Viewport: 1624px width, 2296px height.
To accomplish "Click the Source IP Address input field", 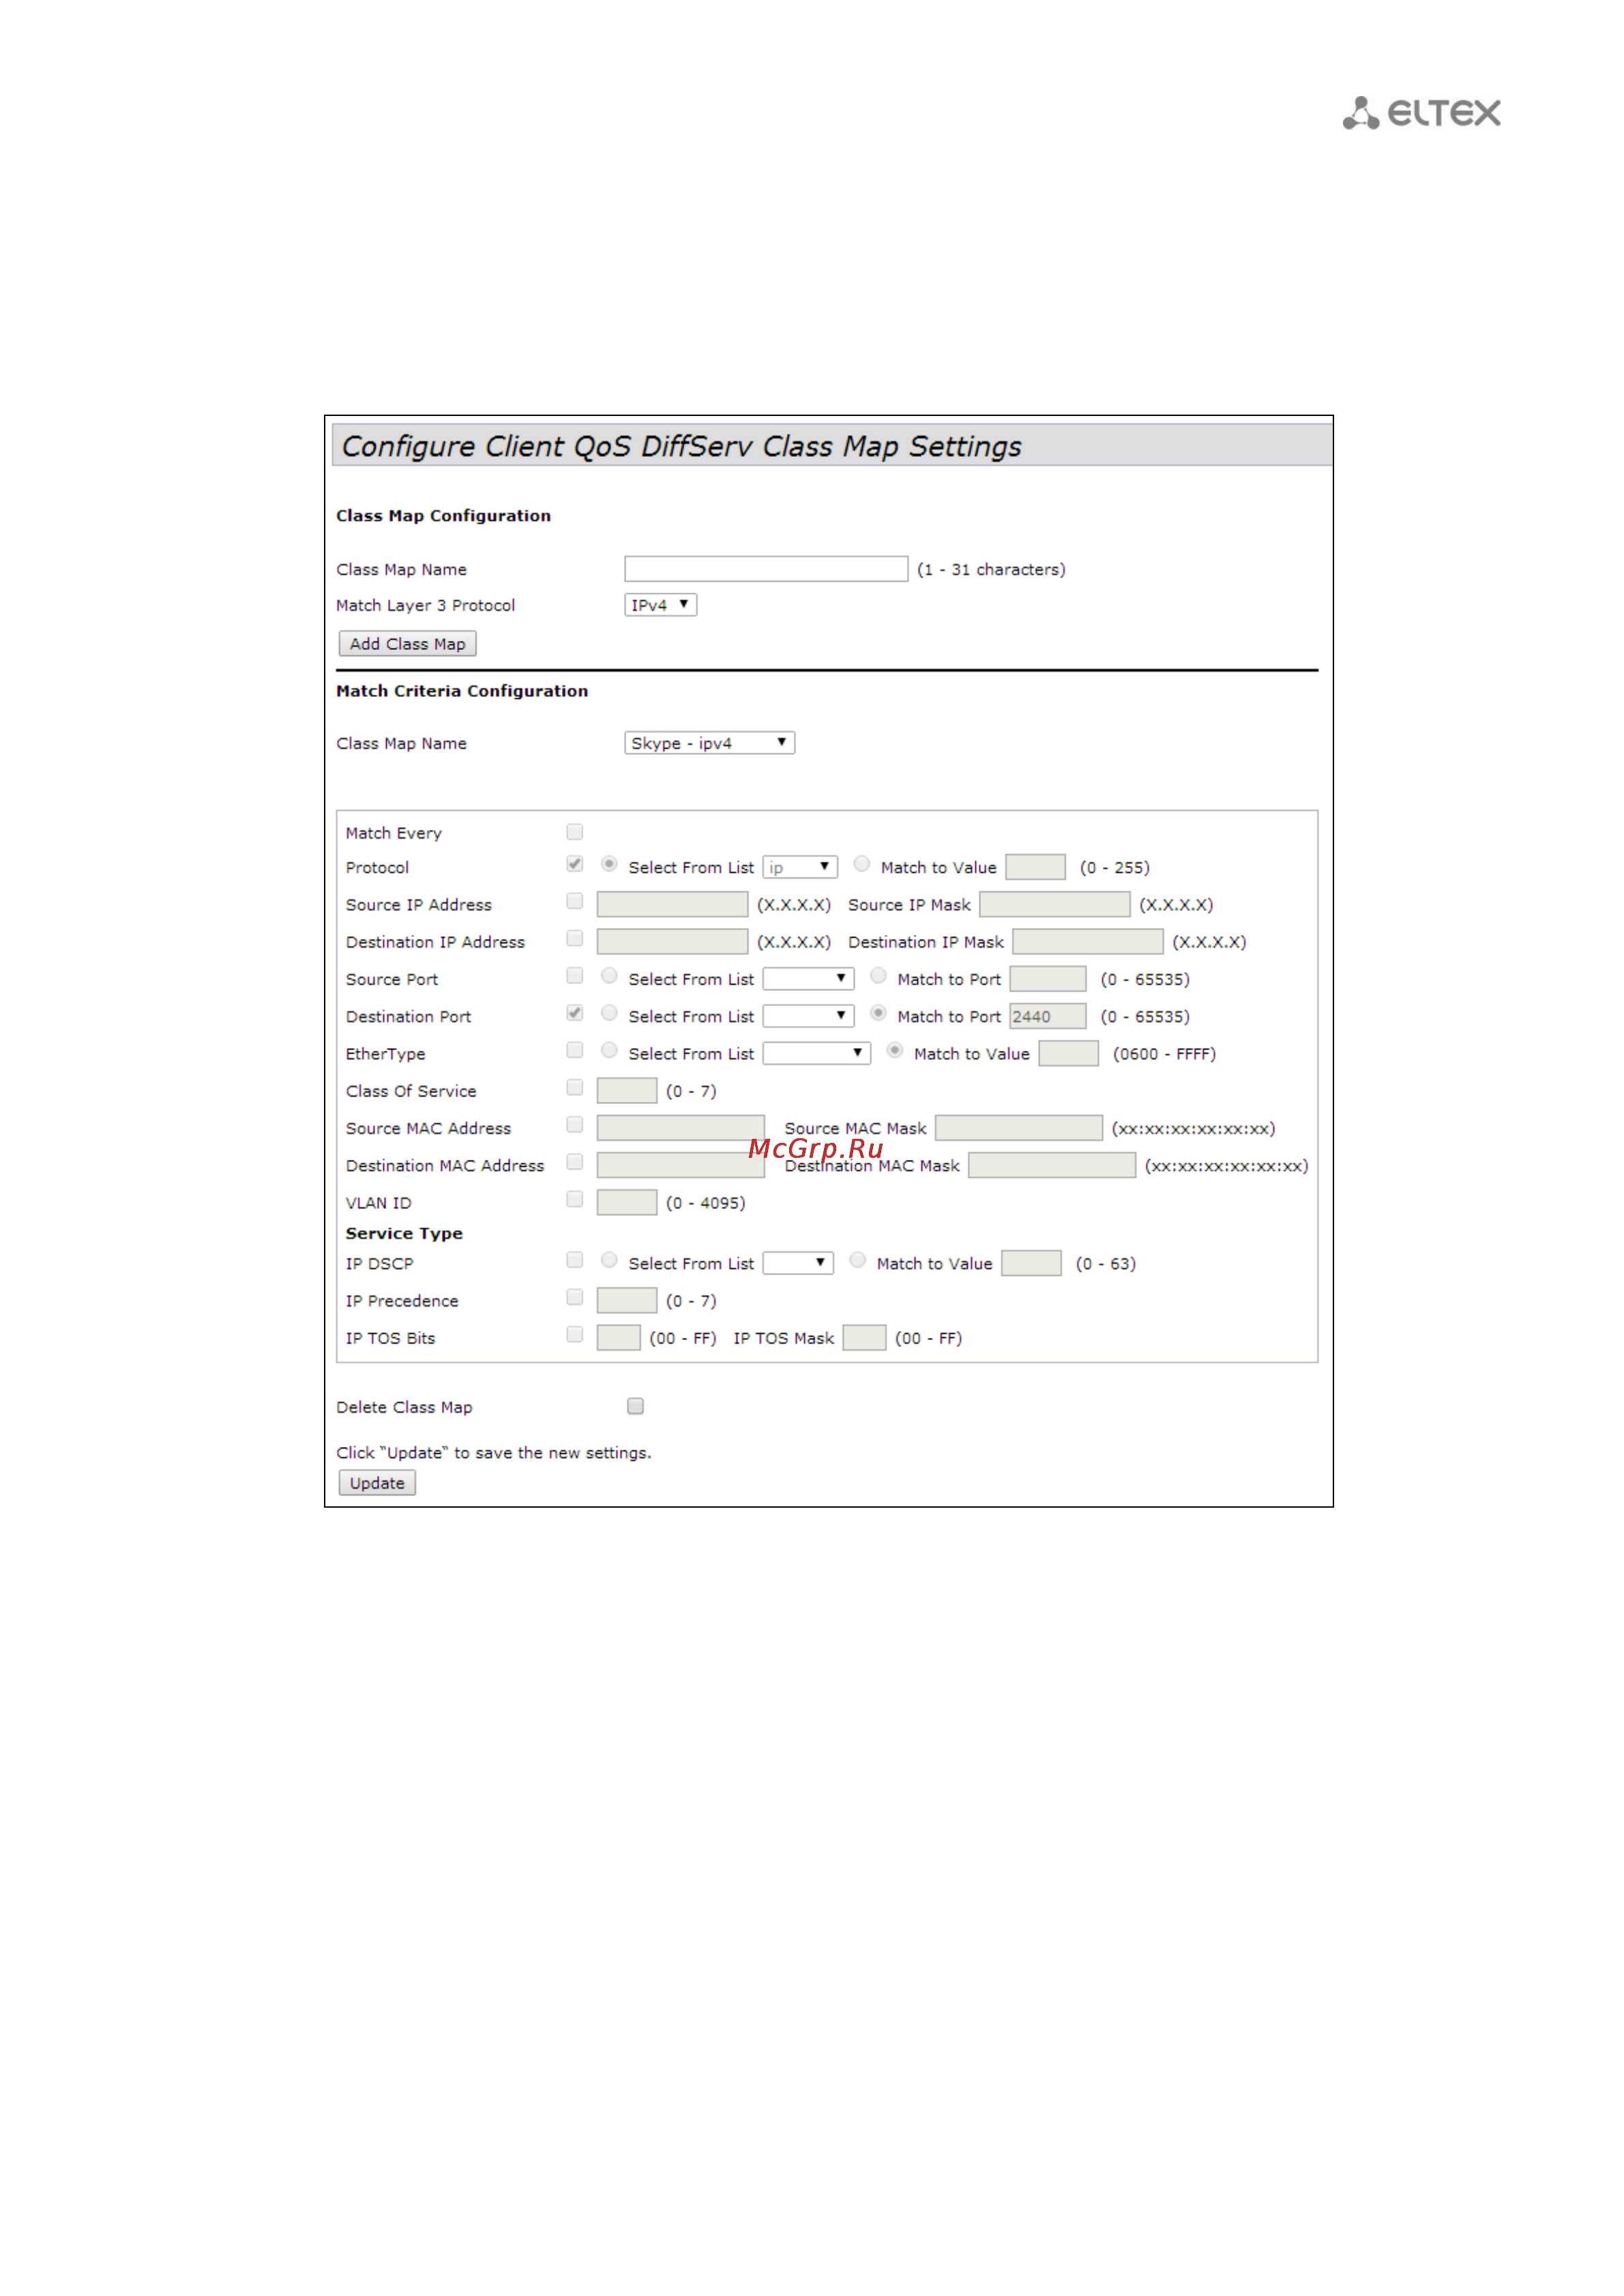I will 672,905.
